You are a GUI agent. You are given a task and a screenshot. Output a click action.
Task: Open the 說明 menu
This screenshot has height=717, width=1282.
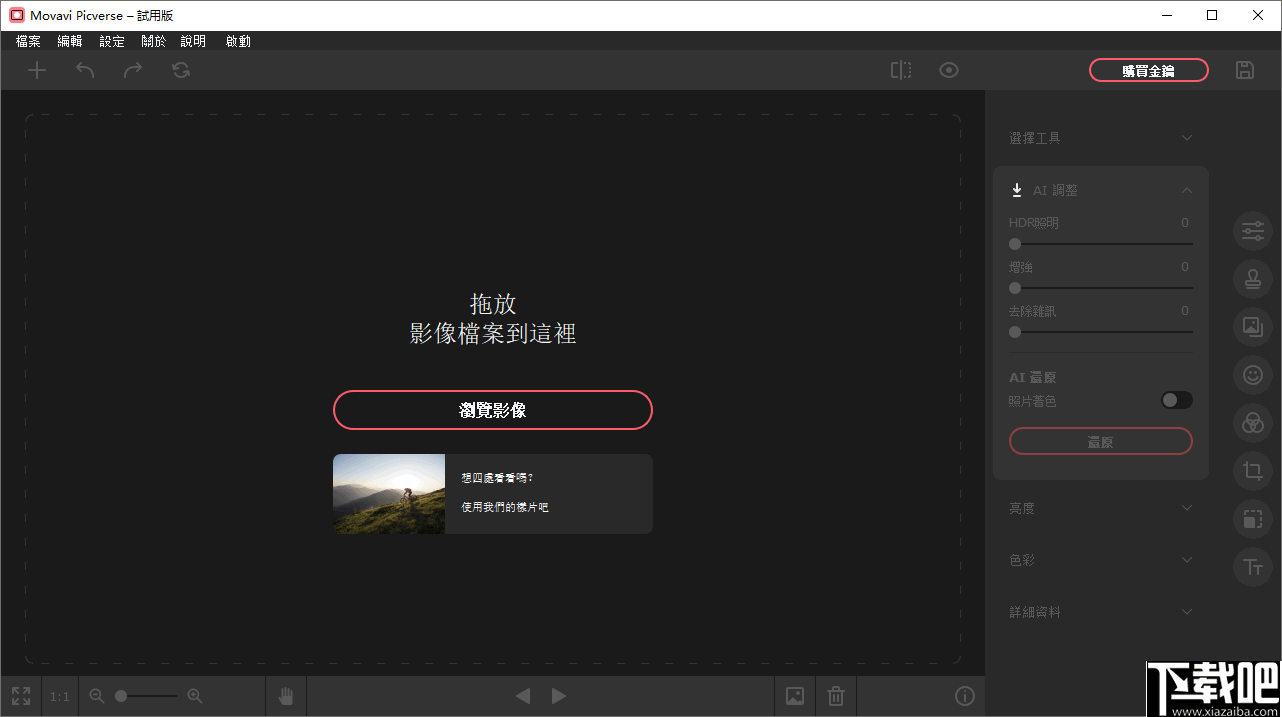point(192,41)
